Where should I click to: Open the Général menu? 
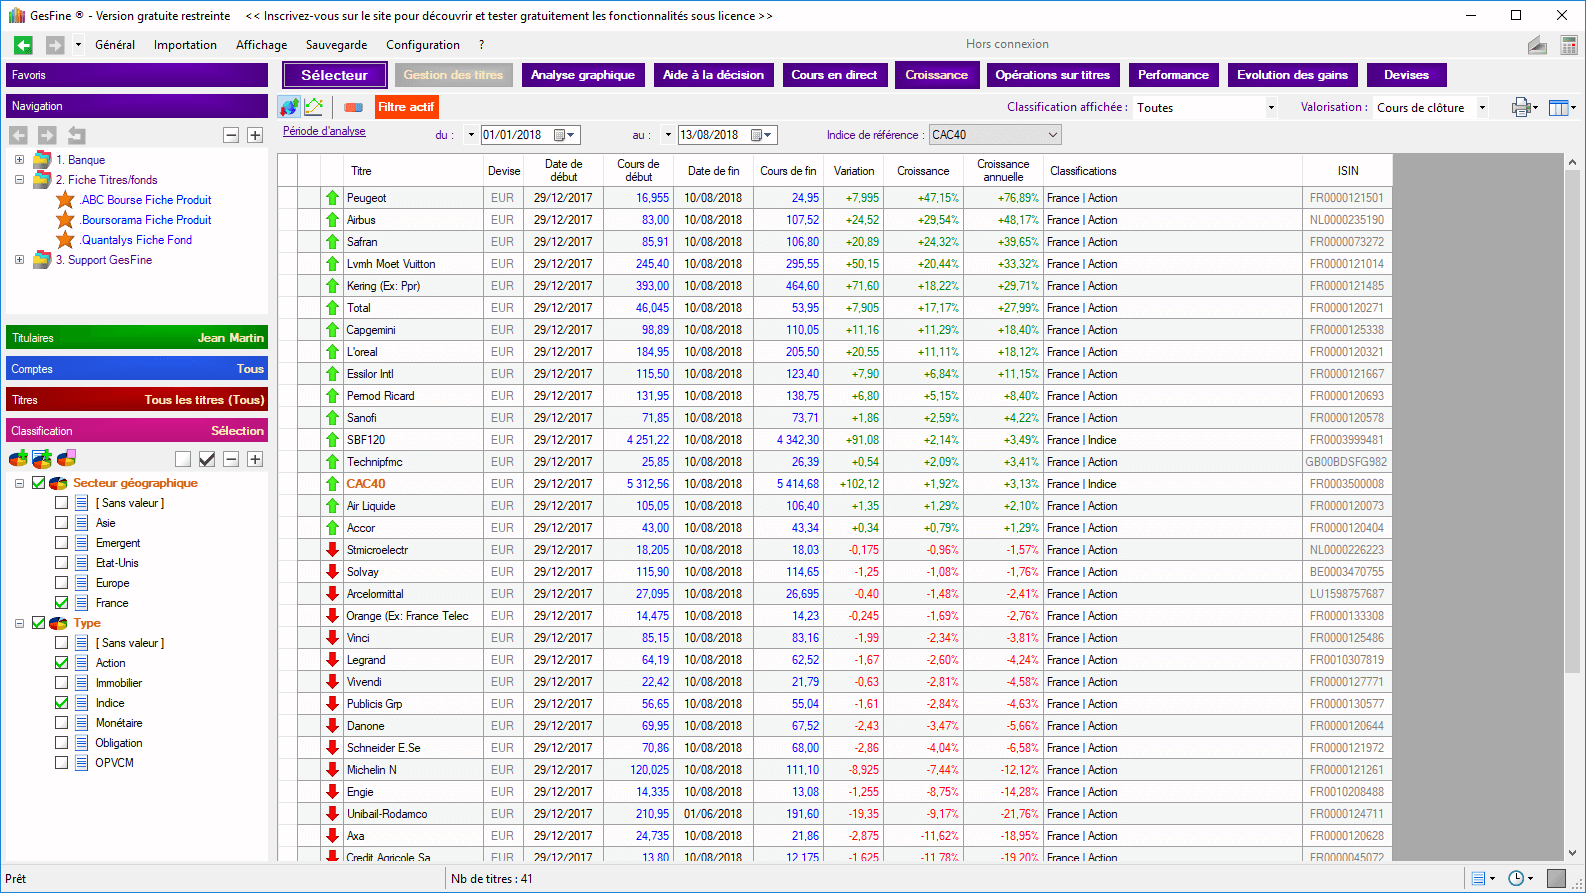[115, 45]
